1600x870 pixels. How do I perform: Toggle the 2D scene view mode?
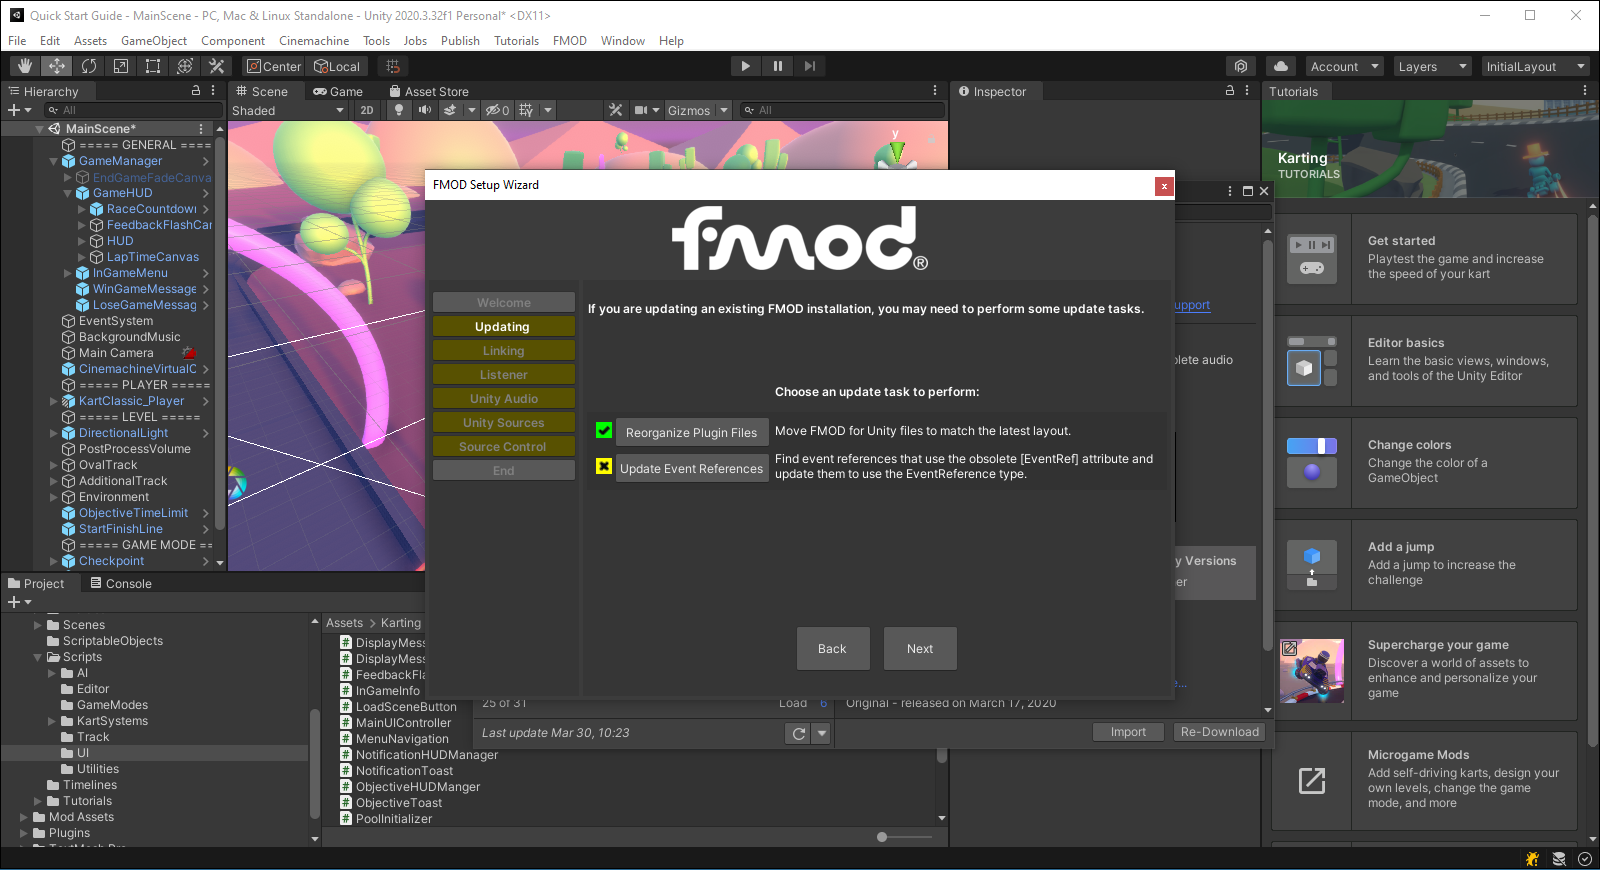click(367, 110)
